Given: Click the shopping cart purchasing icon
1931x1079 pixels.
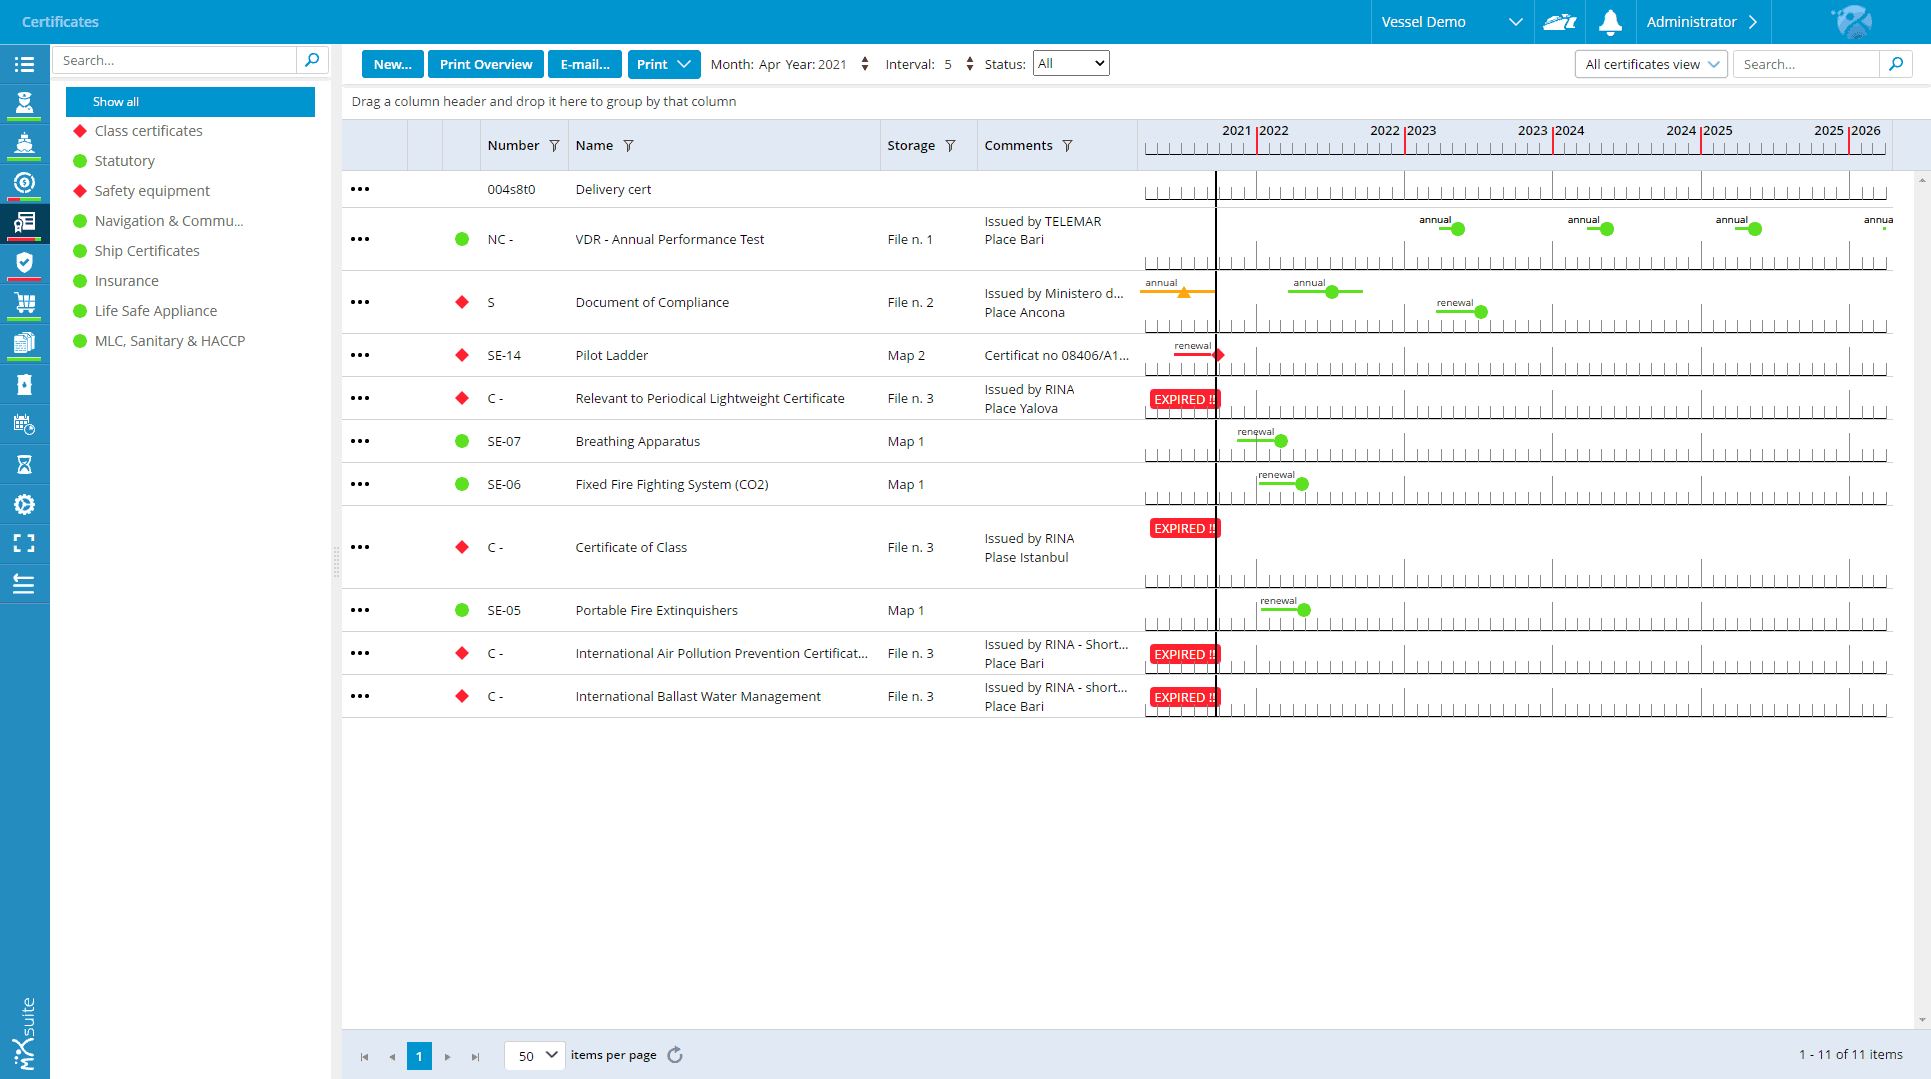Looking at the screenshot, I should [24, 302].
